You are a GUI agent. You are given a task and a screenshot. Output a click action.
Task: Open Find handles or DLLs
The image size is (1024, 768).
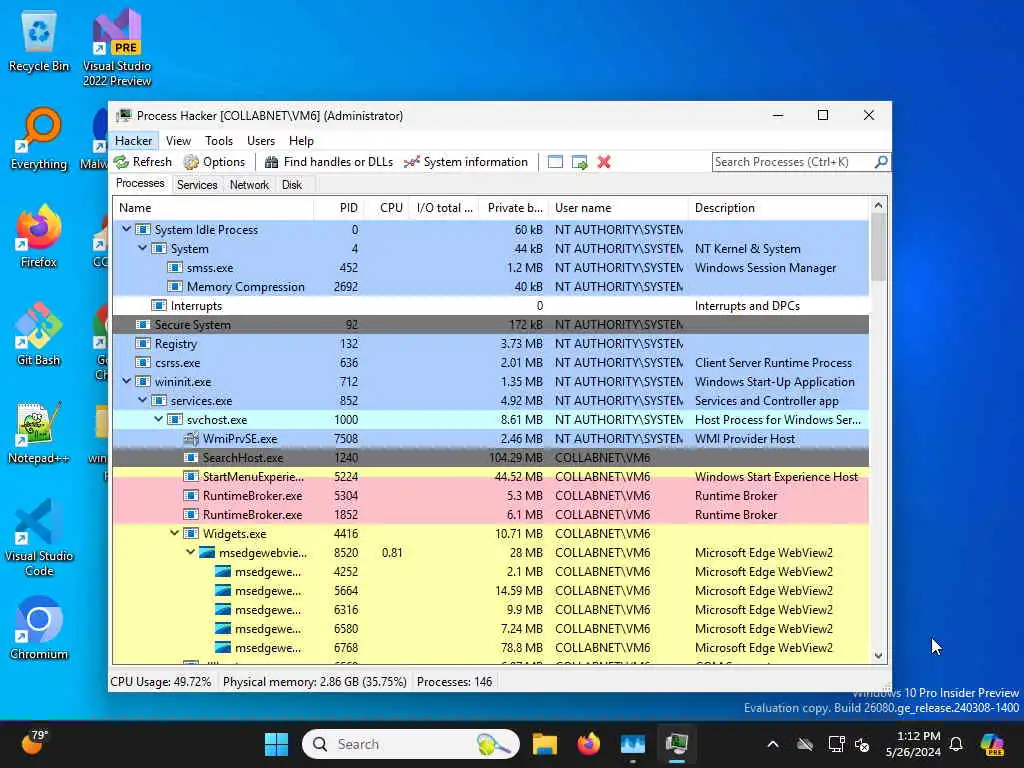329,162
